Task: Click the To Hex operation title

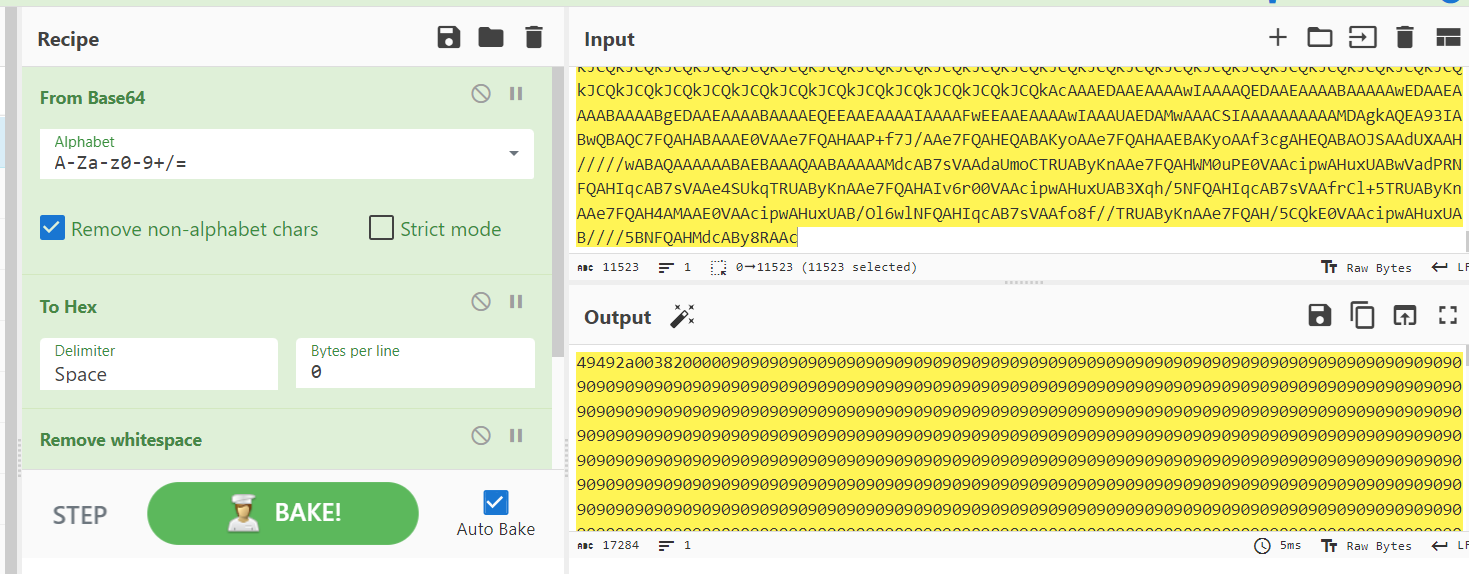Action: tap(68, 306)
